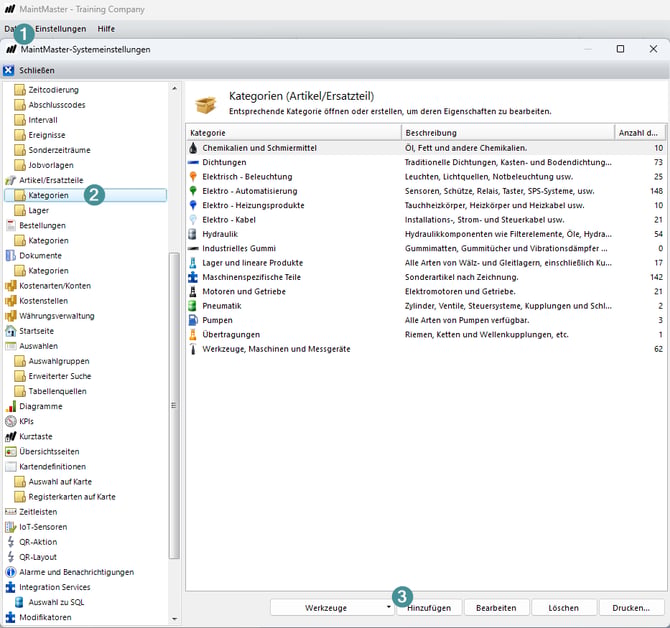Select the Industrielles Gummi row
The image size is (670, 628).
(426, 248)
